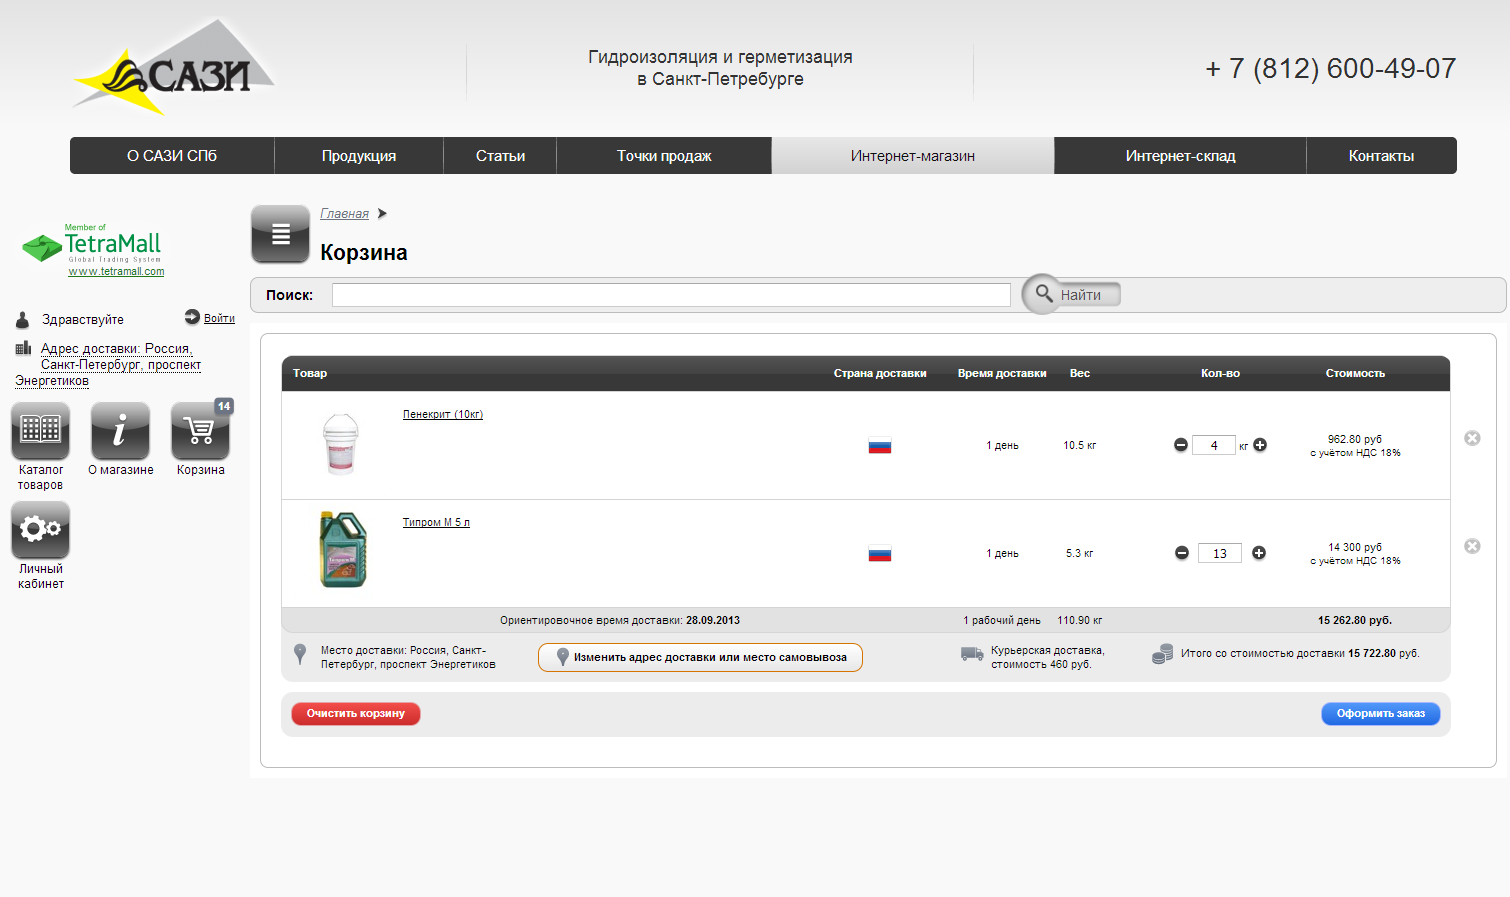Open the Корзина cart icon
Image resolution: width=1510 pixels, height=897 pixels.
[200, 431]
